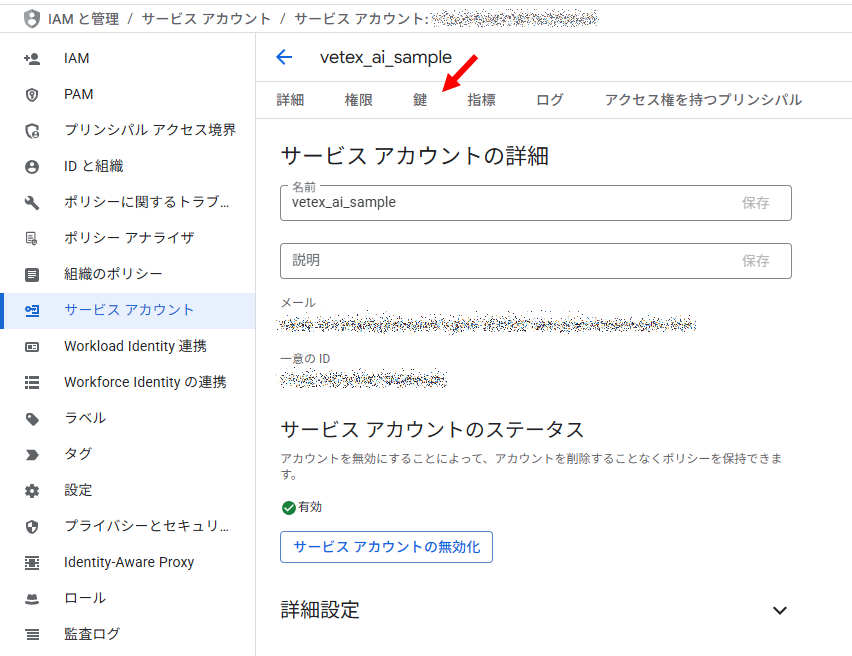Screen dimensions: 852x656
Task: Click the ロール hat icon
Action: click(x=32, y=599)
